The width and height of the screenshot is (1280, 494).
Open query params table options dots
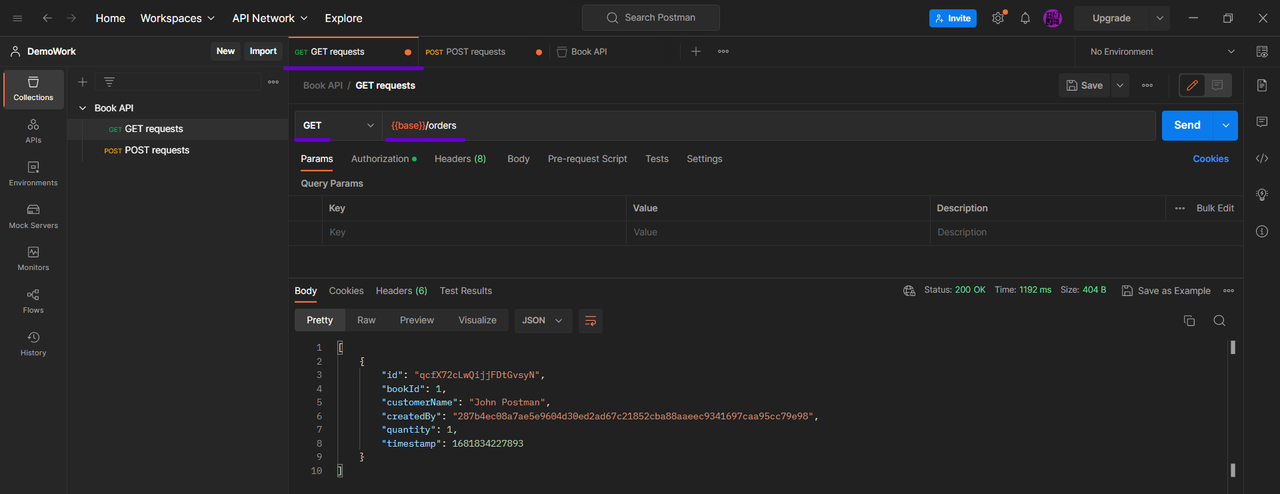point(1180,208)
